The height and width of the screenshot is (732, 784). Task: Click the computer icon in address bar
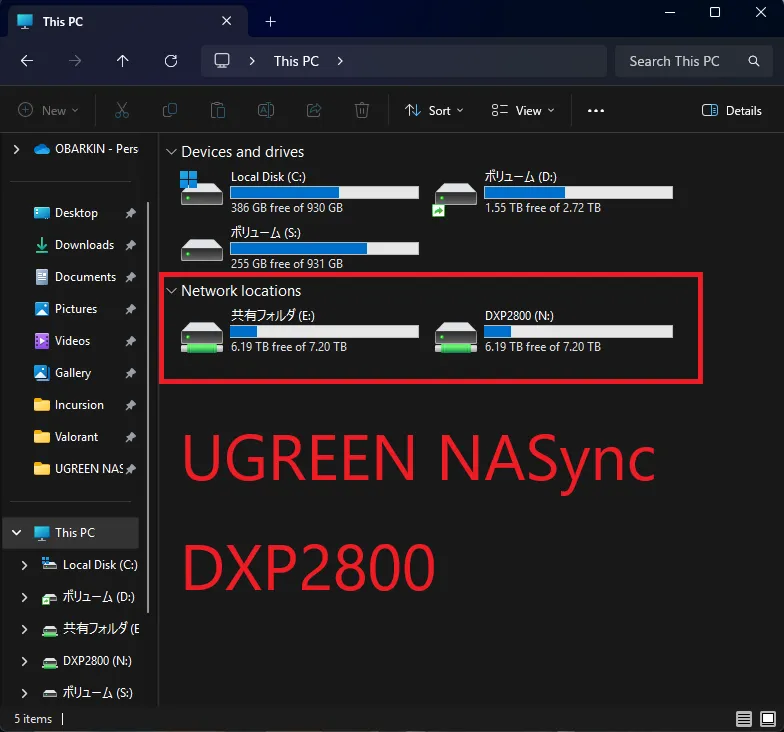[x=222, y=61]
